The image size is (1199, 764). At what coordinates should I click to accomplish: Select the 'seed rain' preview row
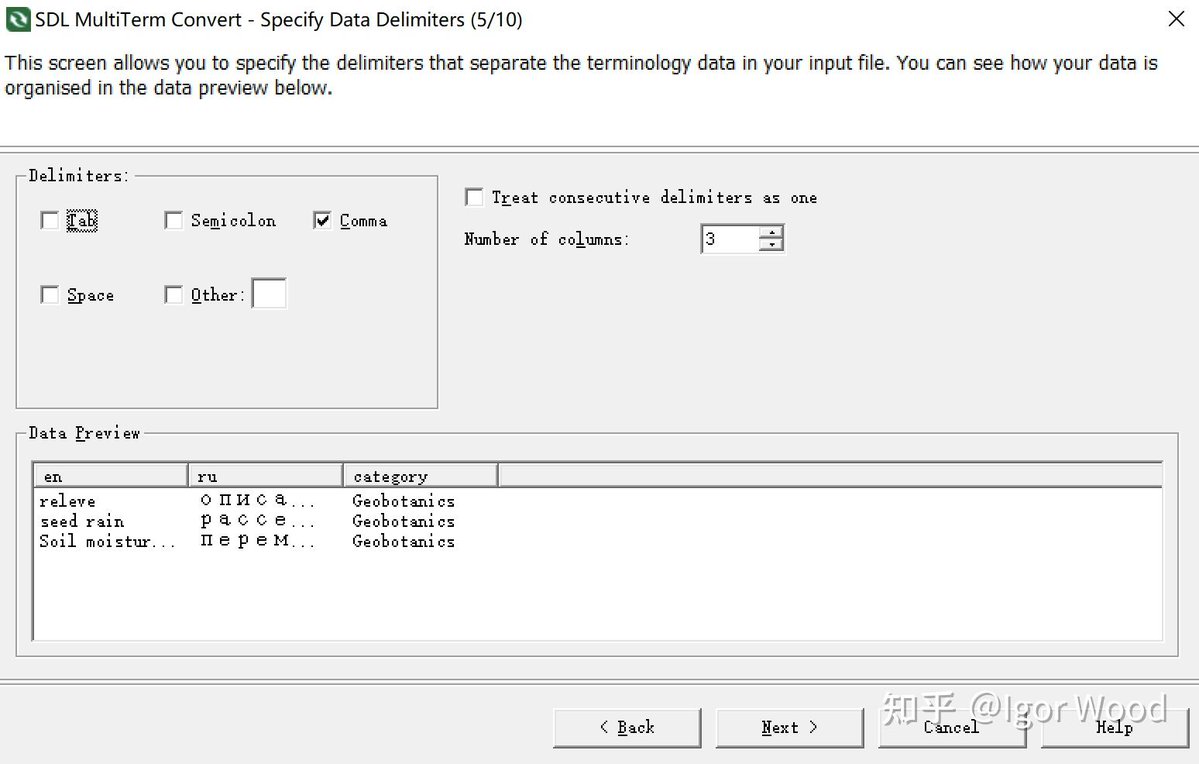point(82,521)
